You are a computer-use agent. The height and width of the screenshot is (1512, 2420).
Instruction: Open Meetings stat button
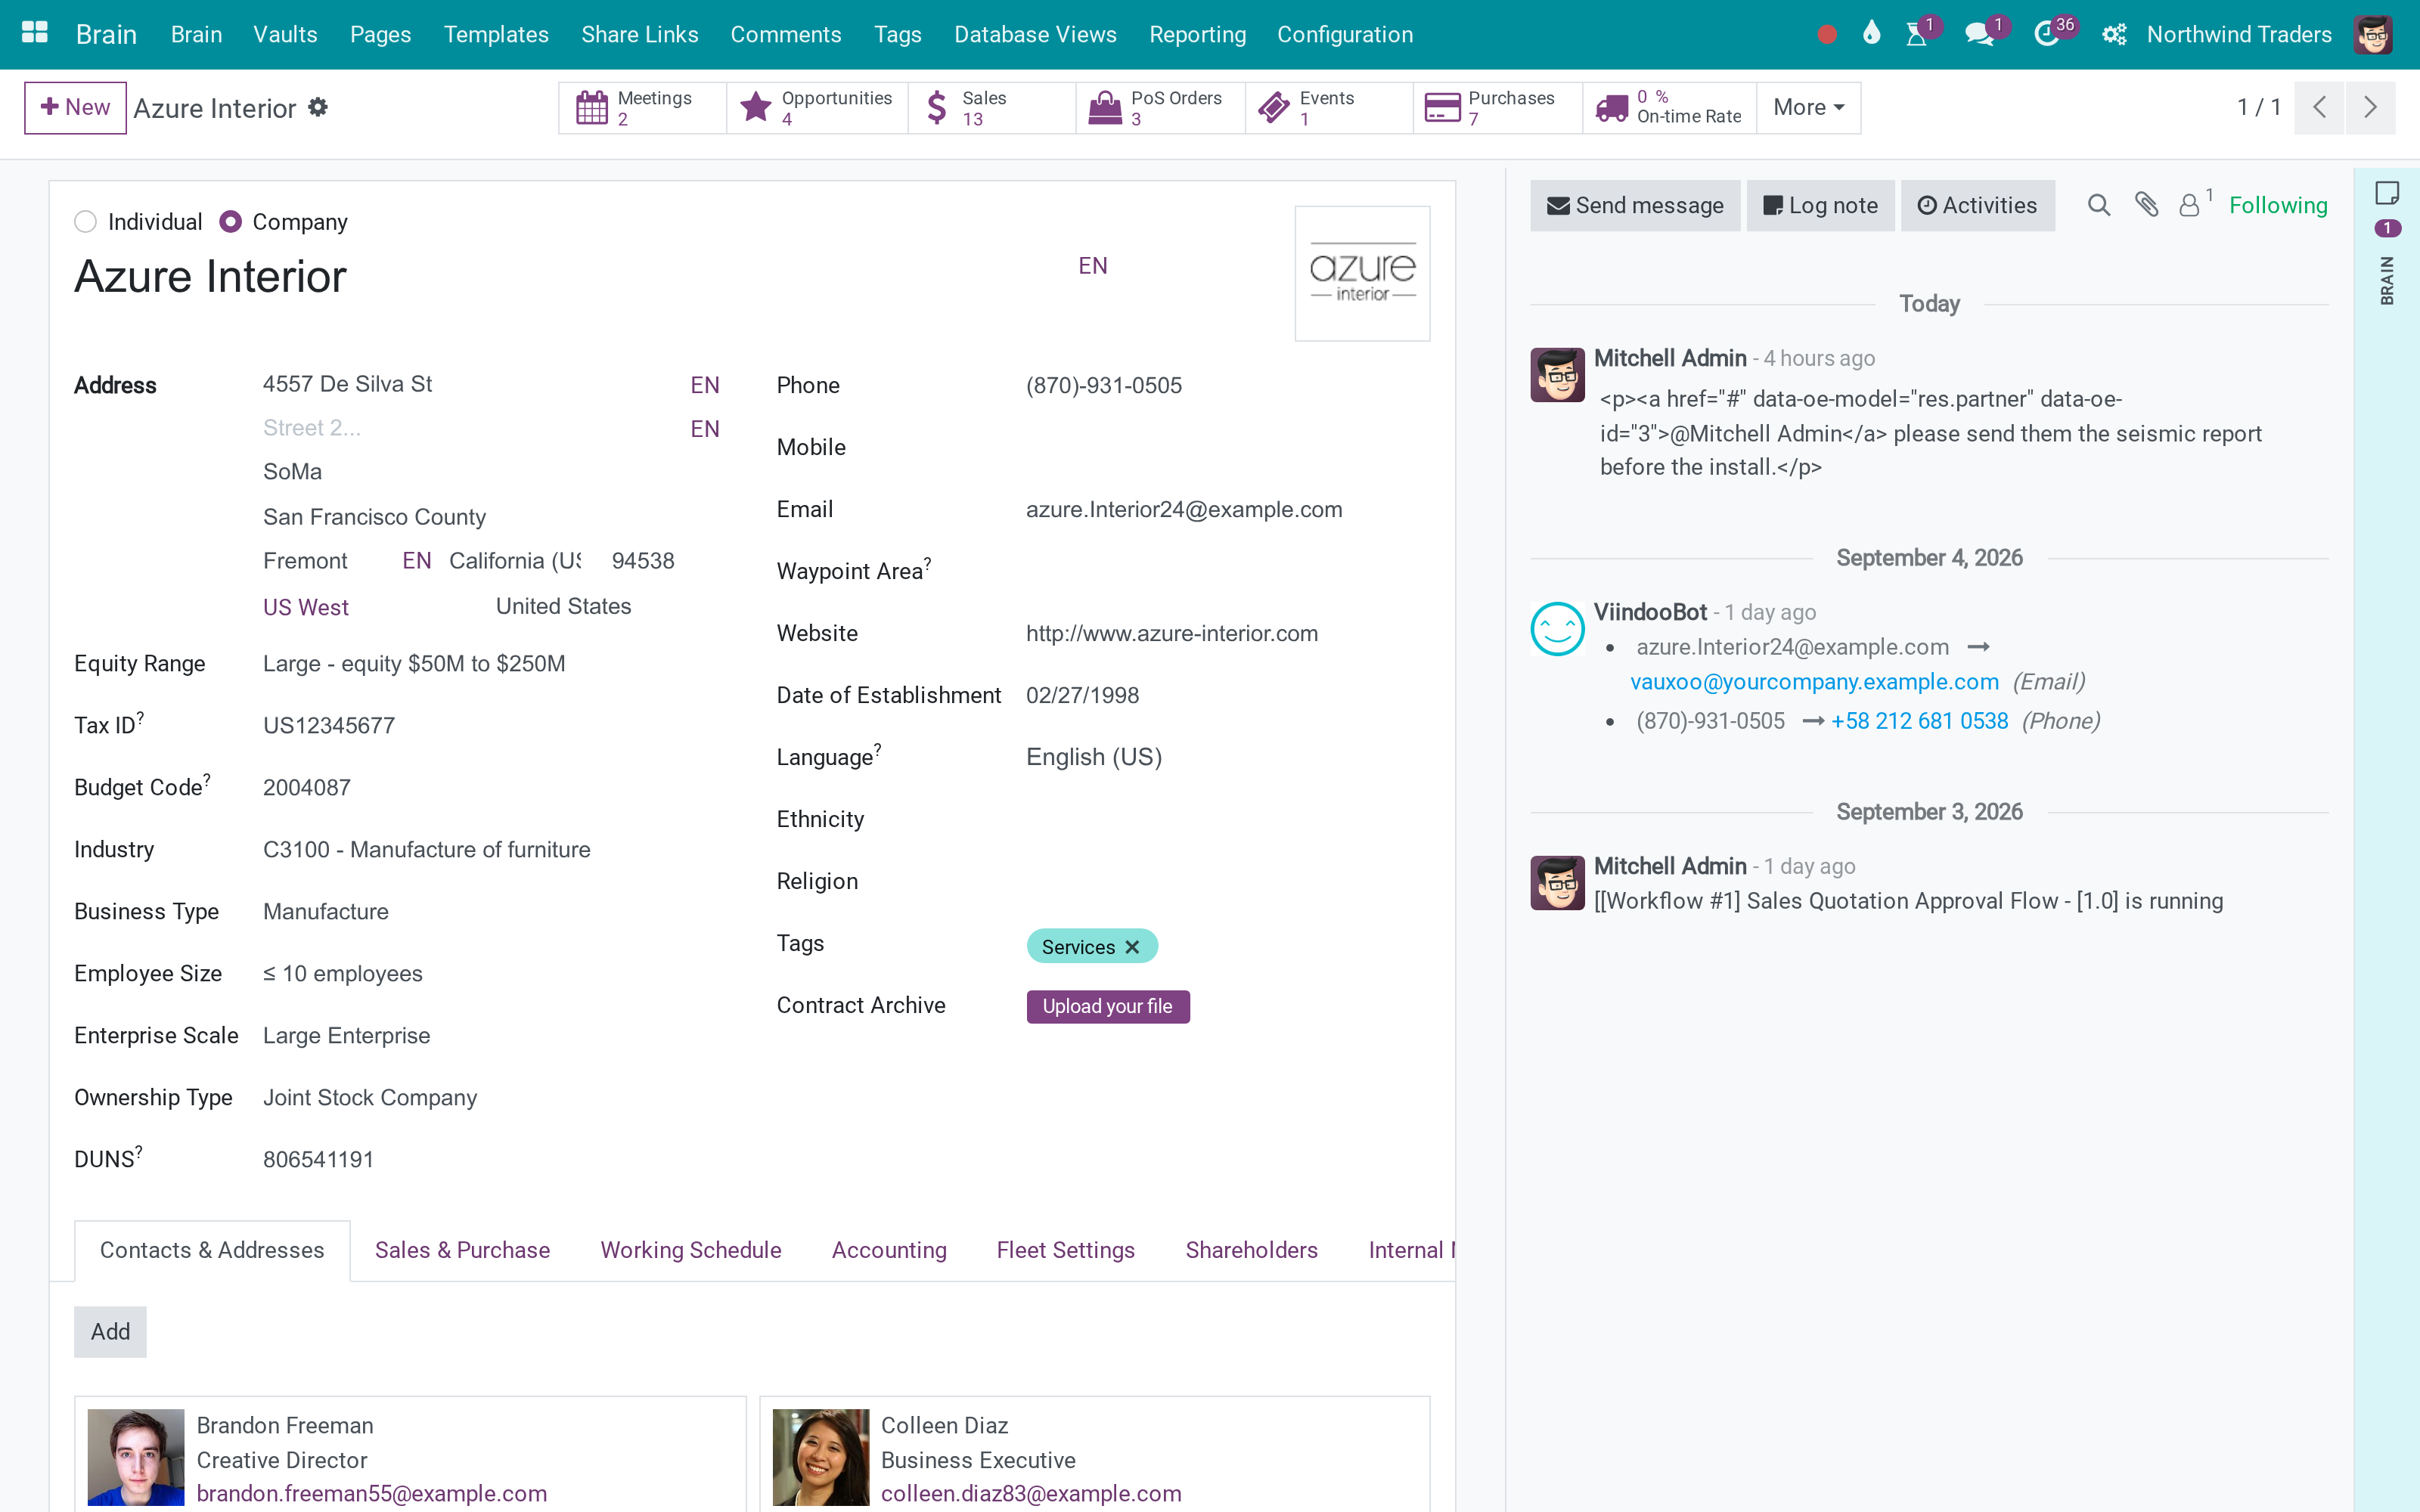[x=643, y=108]
